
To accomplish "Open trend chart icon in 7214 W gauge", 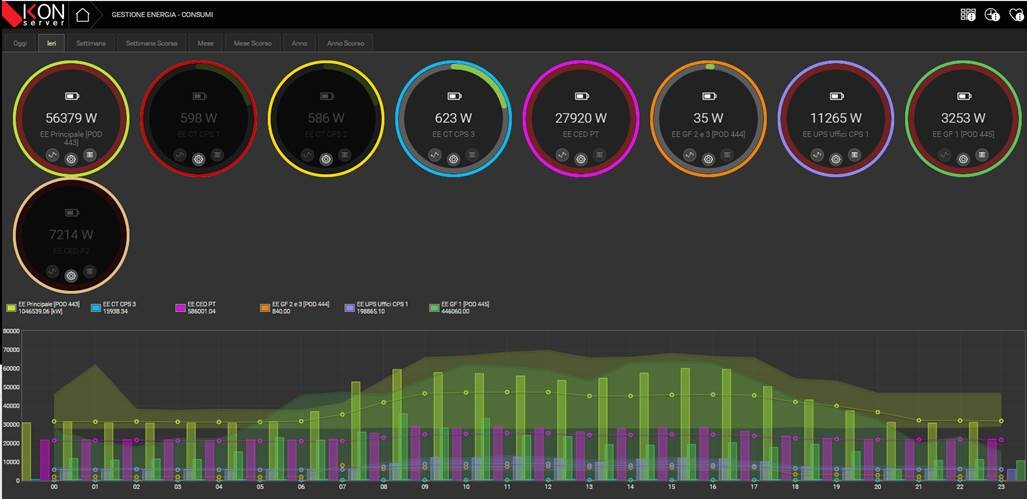I will click(x=53, y=271).
